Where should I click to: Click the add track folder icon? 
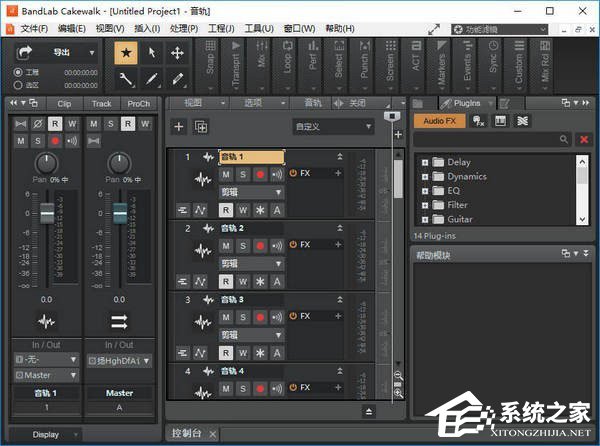click(x=201, y=127)
